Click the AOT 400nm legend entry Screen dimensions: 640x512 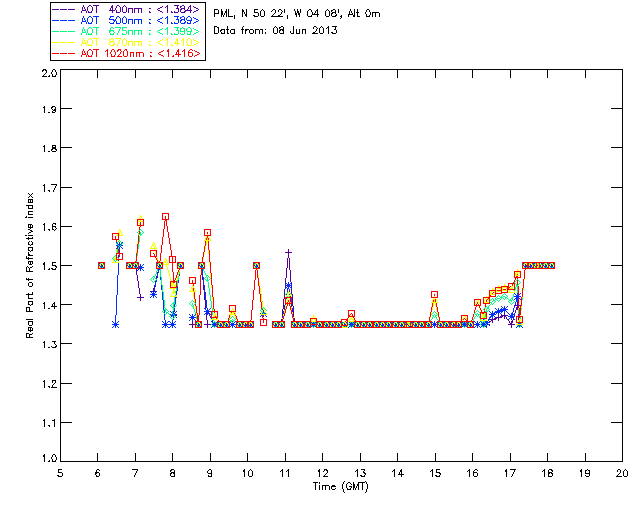(127, 9)
